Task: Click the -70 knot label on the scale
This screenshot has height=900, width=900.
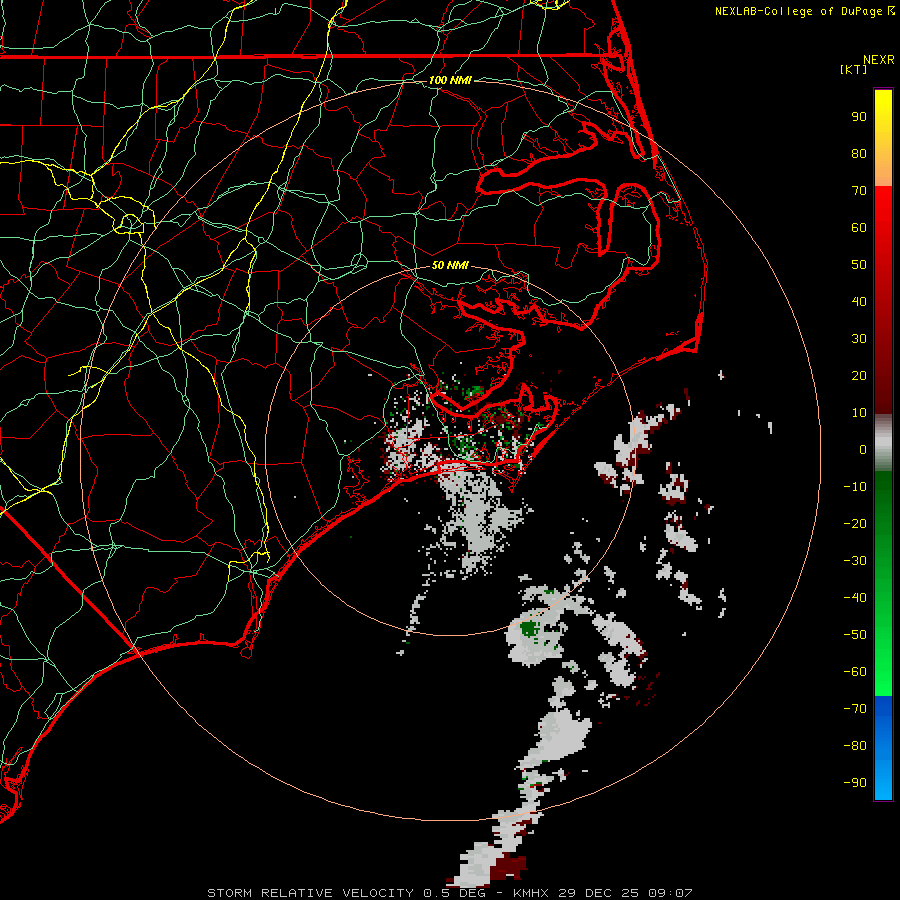Action: (855, 709)
